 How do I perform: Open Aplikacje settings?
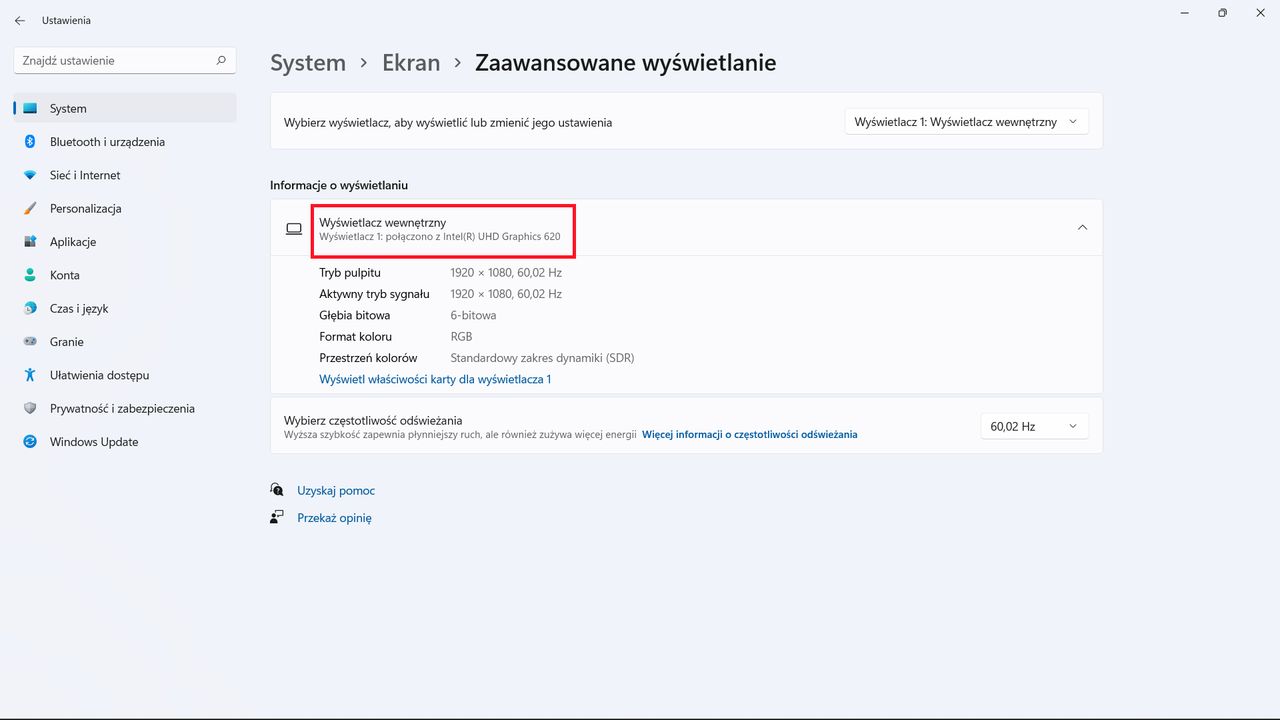73,241
